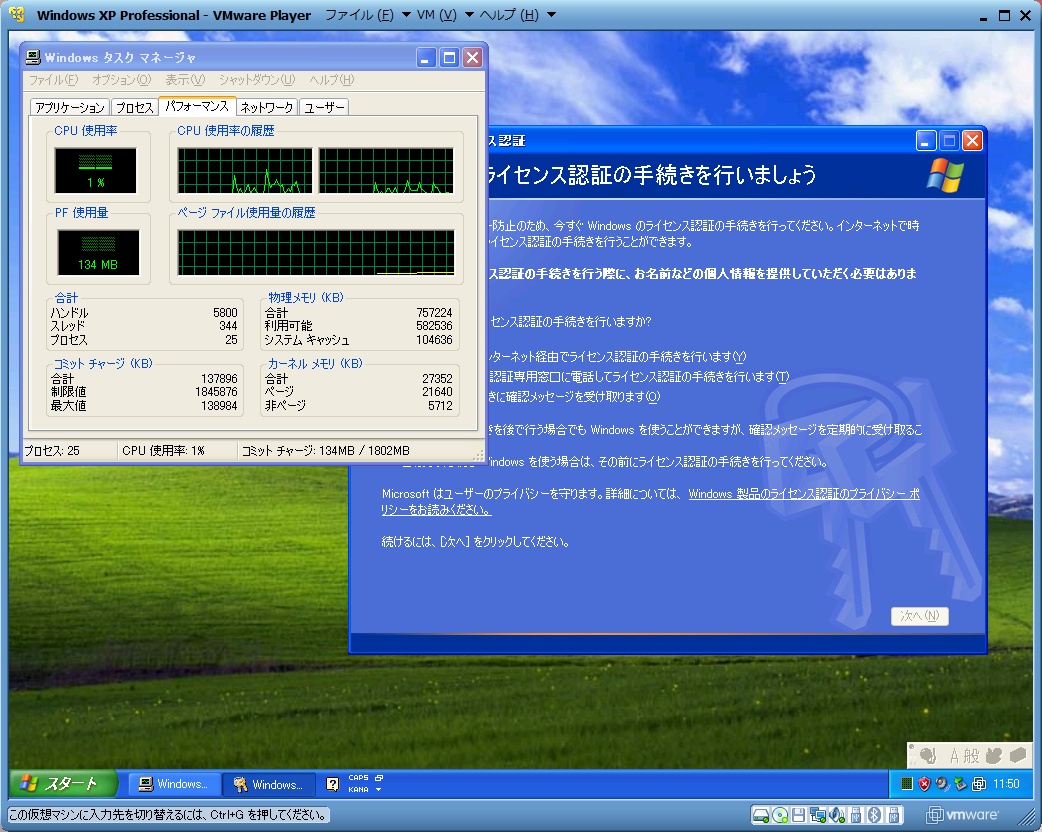Select the パフォーマンス tab
Viewport: 1042px width, 832px height.
[x=197, y=106]
